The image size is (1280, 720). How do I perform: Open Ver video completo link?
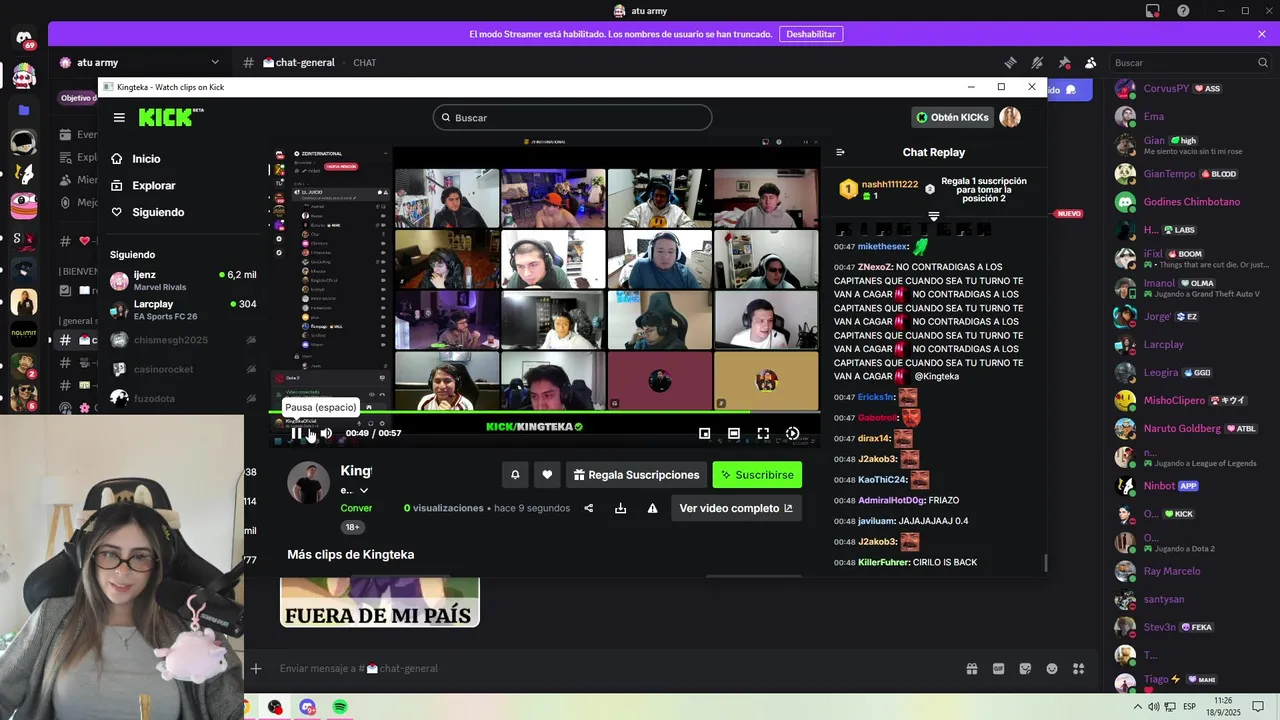coord(736,508)
